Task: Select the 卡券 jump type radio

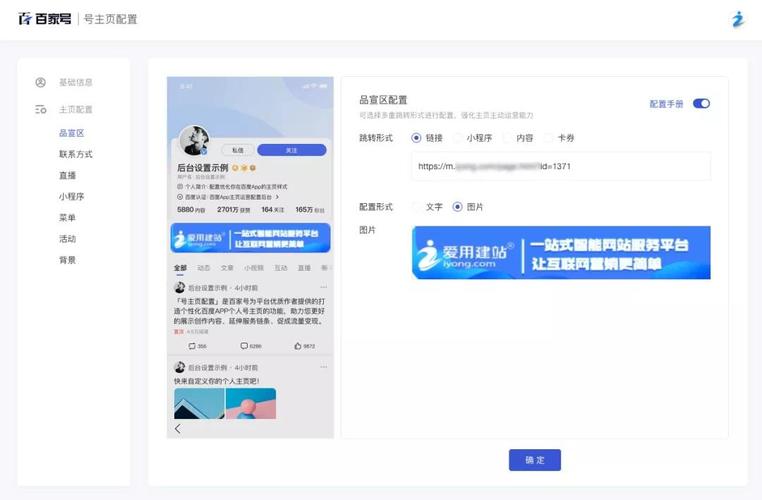Action: pyautogui.click(x=548, y=138)
